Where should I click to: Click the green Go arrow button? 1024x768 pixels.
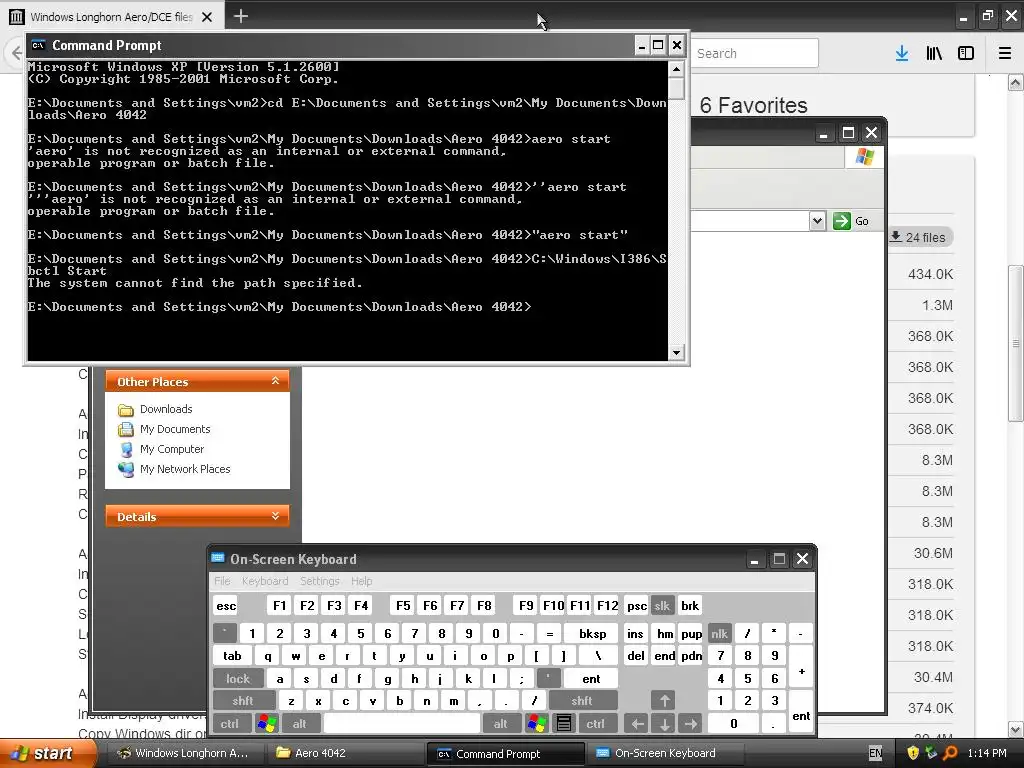[x=842, y=221]
